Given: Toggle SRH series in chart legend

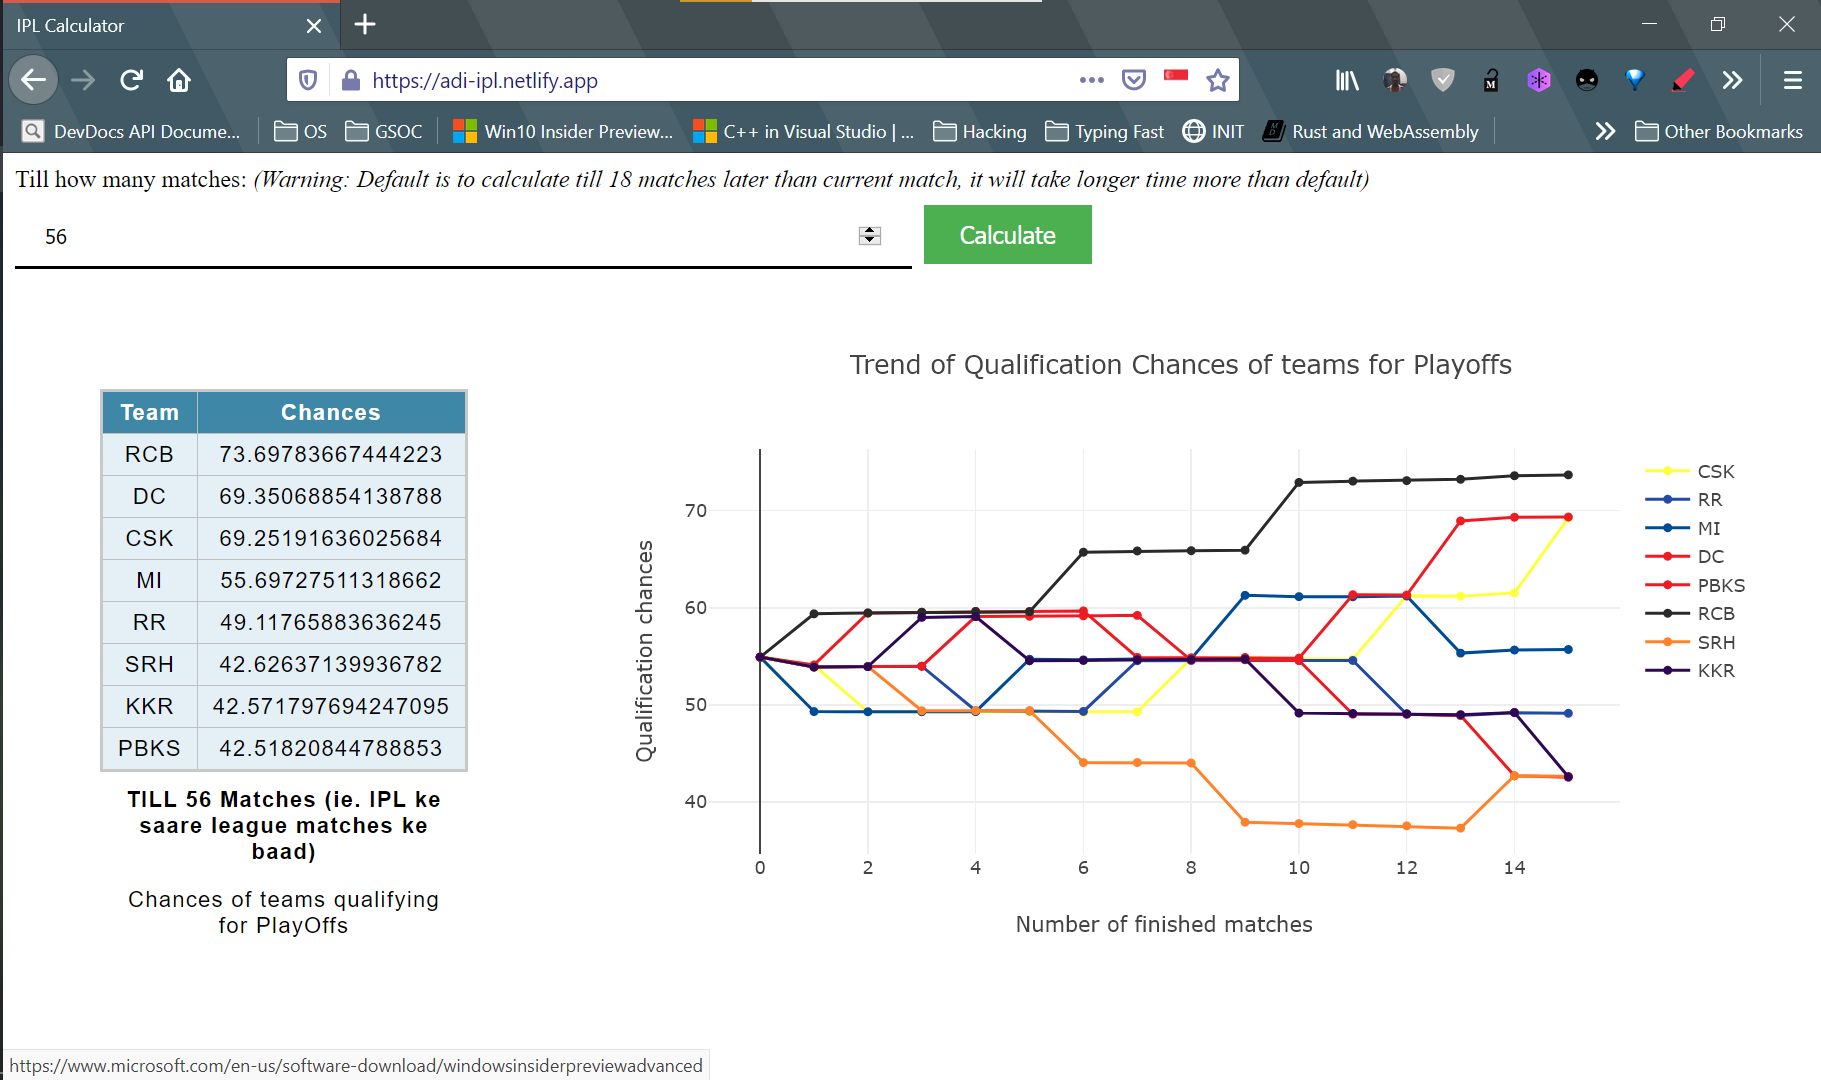Looking at the screenshot, I should [1691, 642].
